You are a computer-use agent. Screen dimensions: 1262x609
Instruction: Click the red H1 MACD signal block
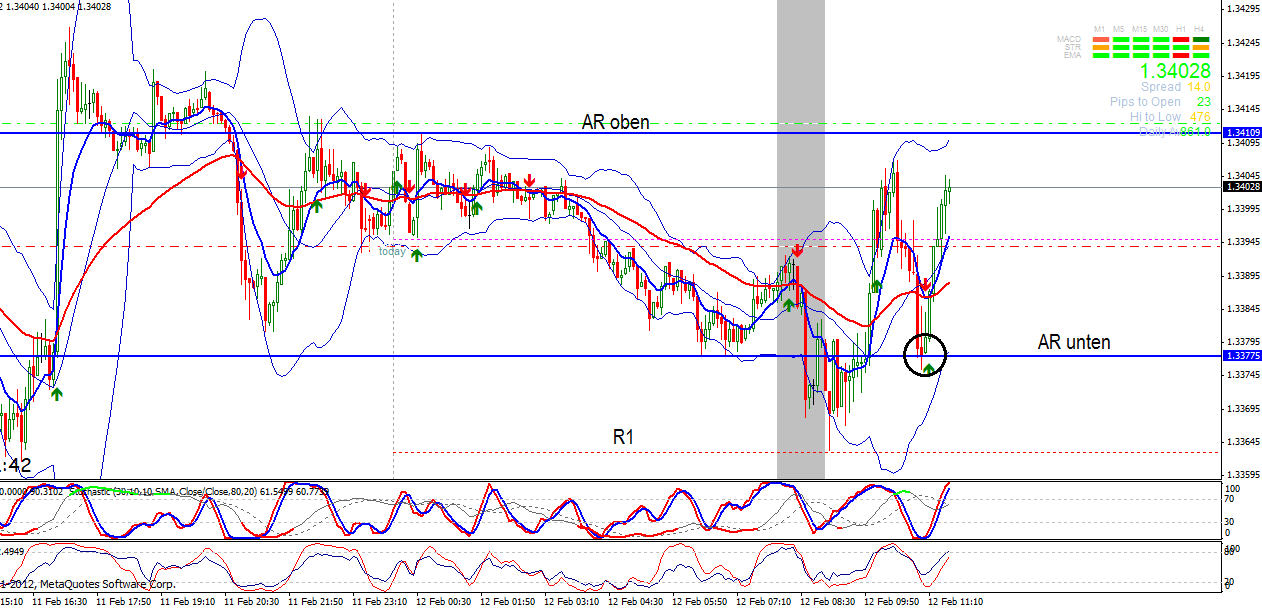(x=1181, y=39)
